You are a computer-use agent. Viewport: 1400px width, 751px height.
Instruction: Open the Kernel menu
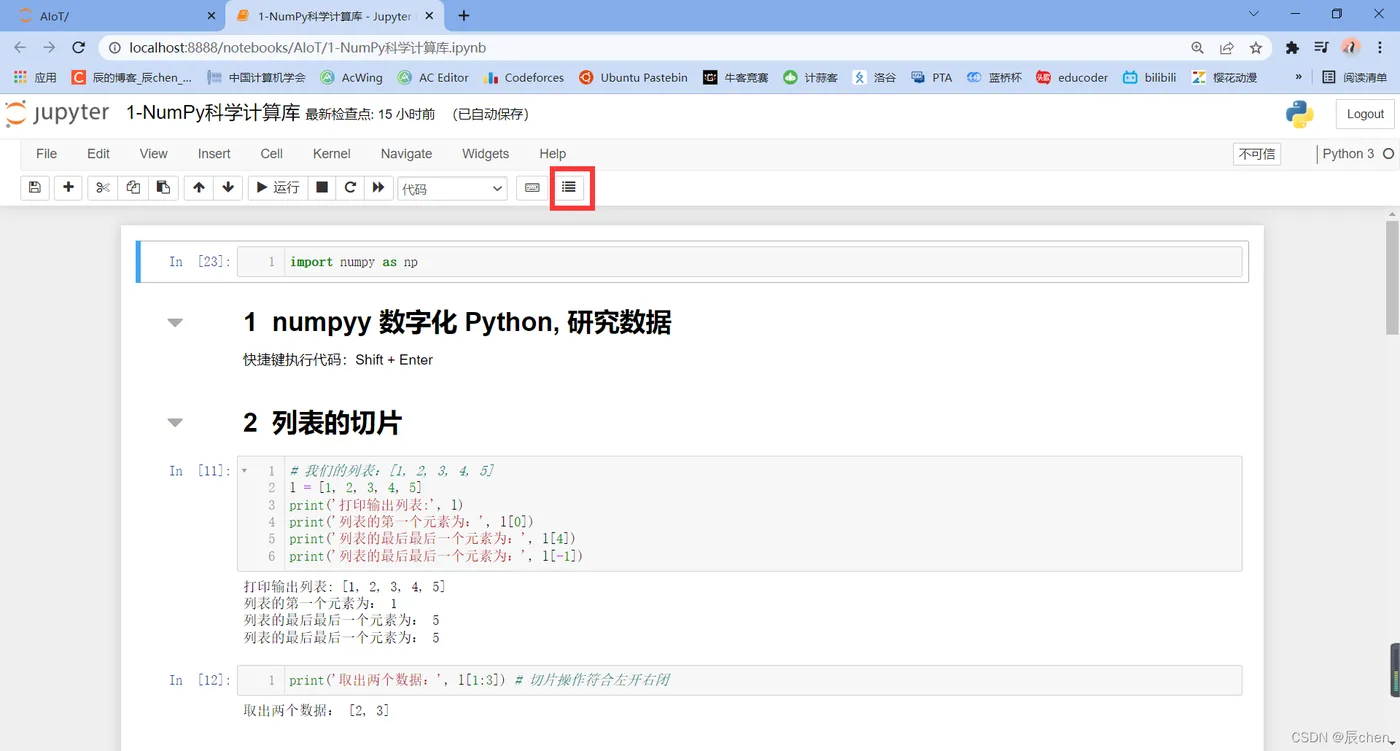click(332, 154)
